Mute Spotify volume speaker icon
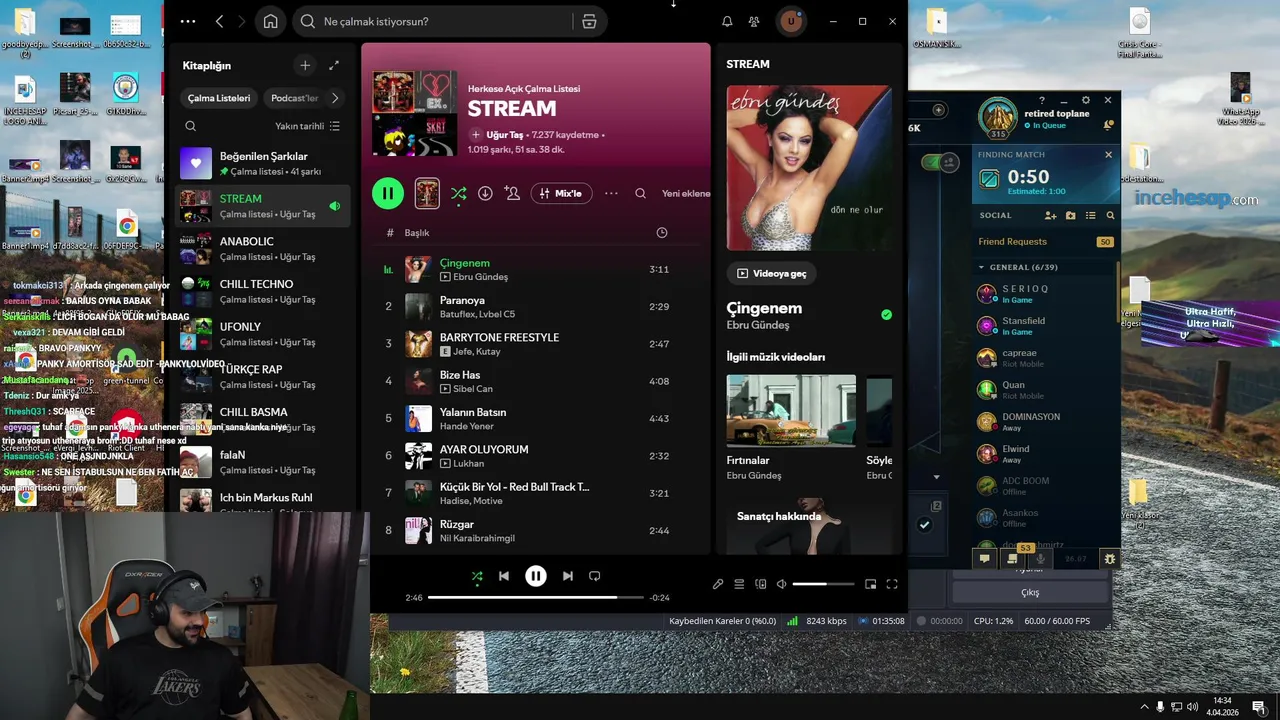This screenshot has height=720, width=1280. pyautogui.click(x=782, y=584)
